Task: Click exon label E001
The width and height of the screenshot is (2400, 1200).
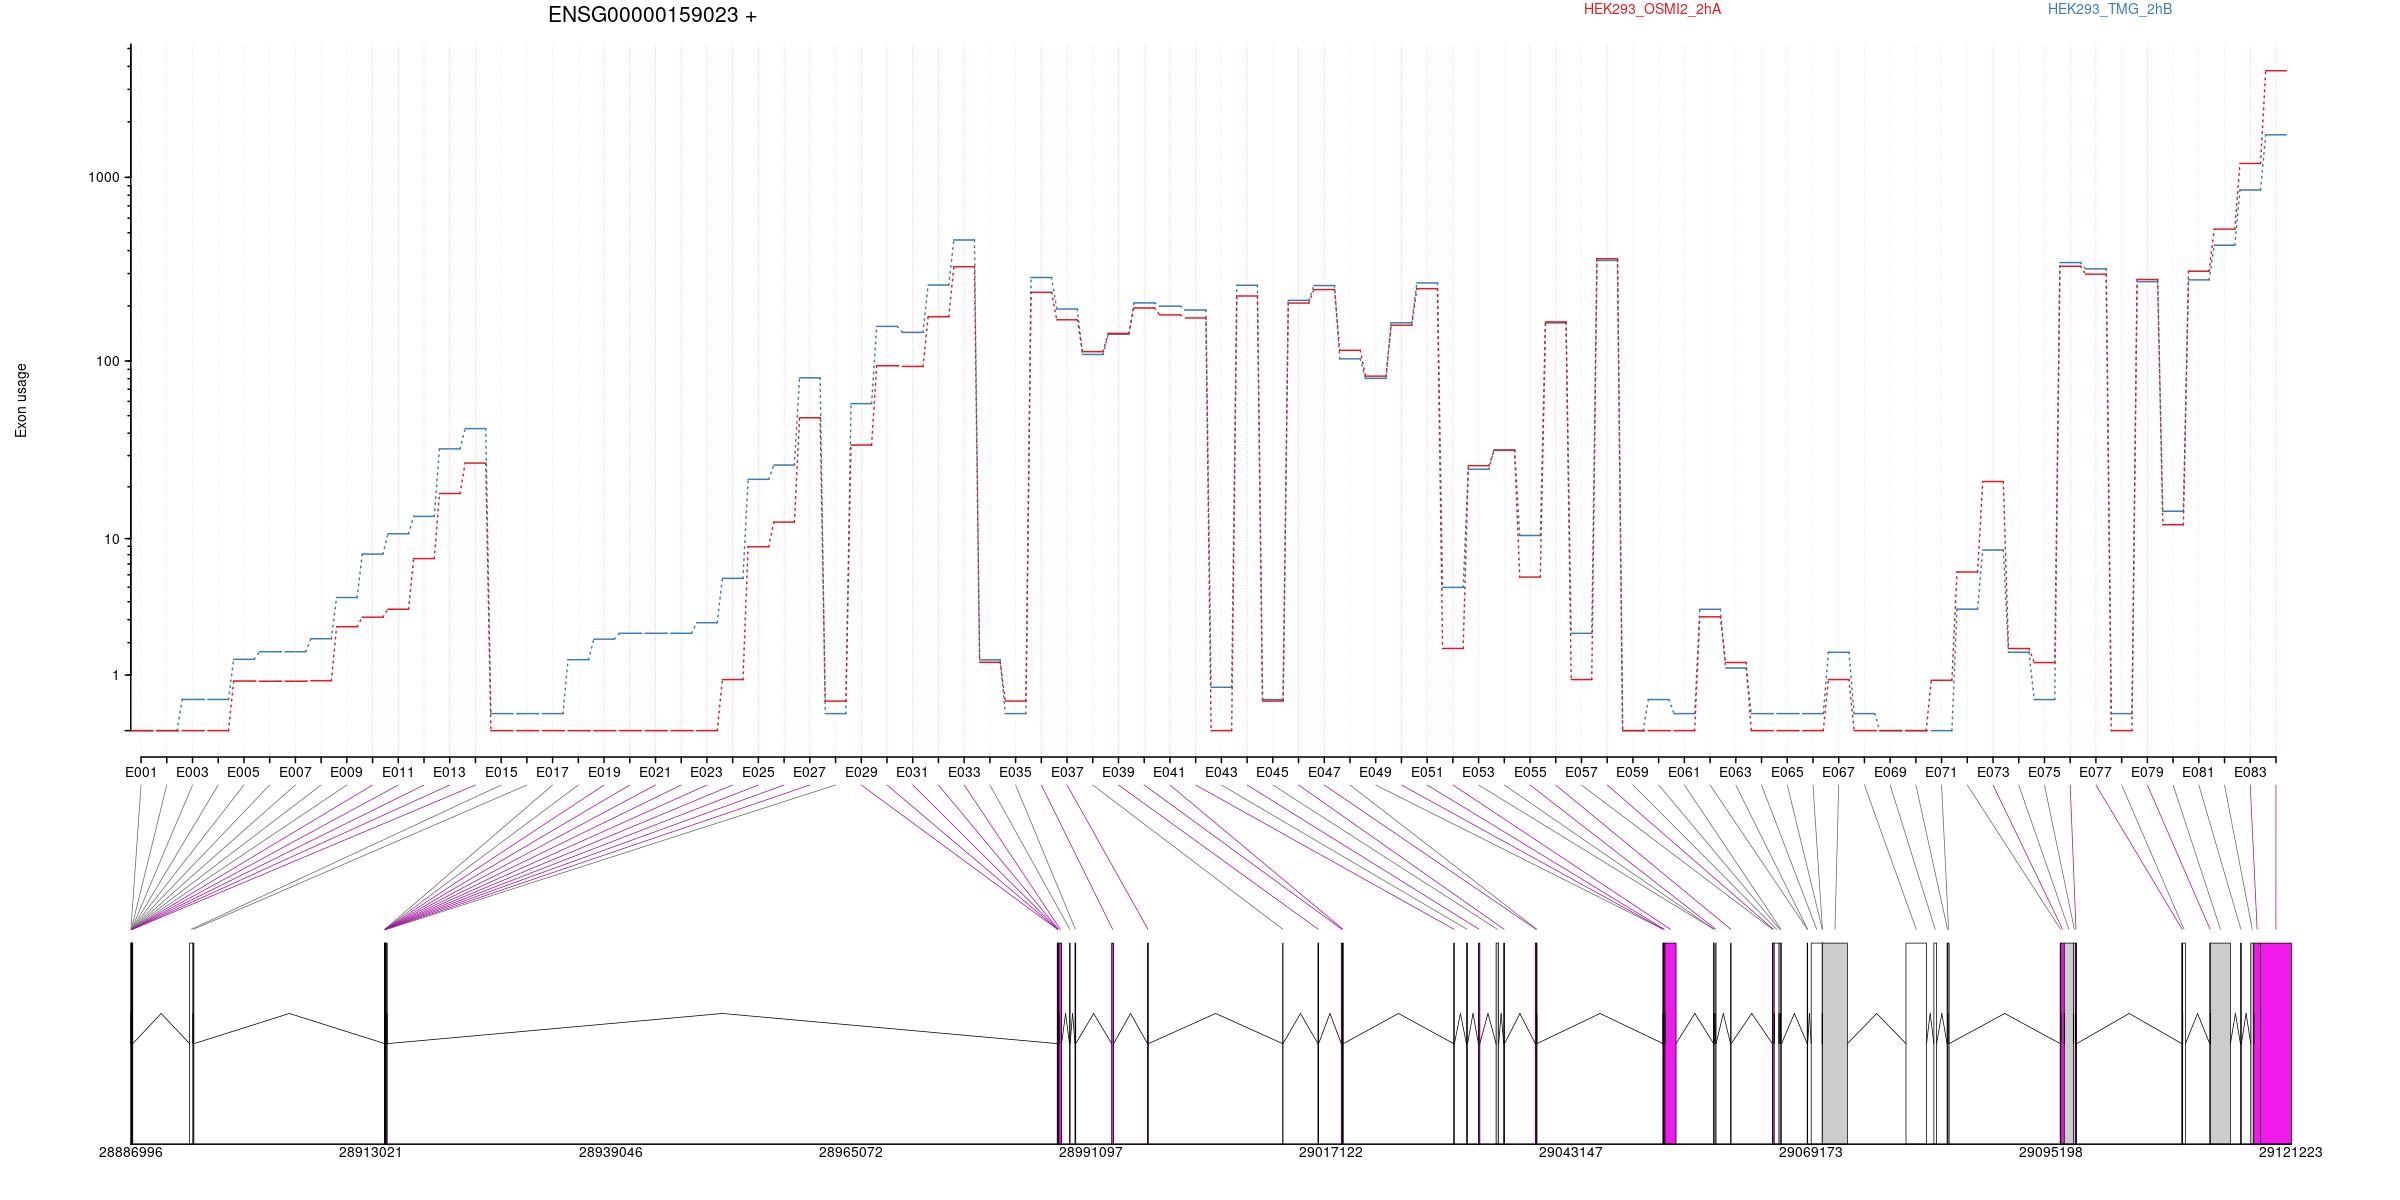Action: (x=141, y=772)
